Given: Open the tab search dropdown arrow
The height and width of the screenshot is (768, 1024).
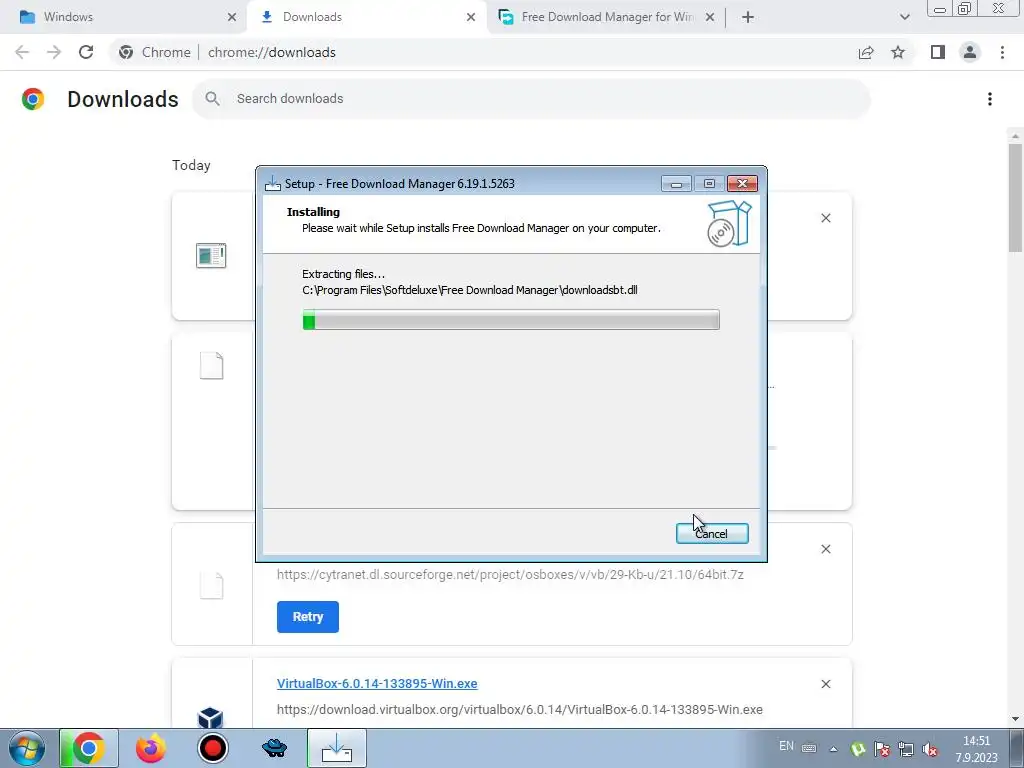Looking at the screenshot, I should coord(904,17).
